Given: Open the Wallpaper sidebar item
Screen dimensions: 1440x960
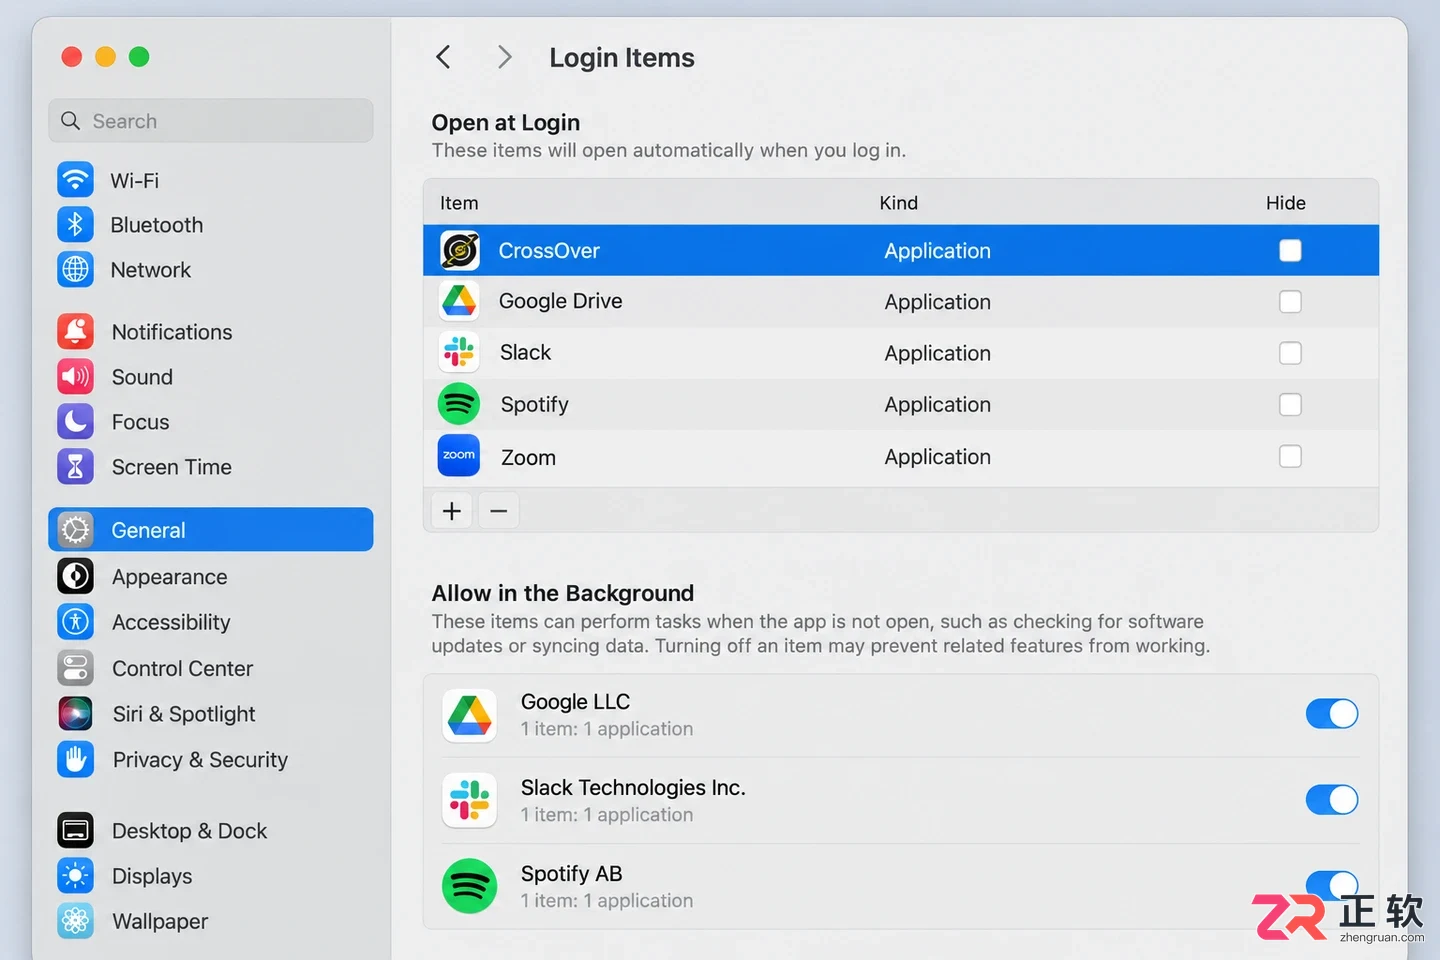Looking at the screenshot, I should point(211,921).
